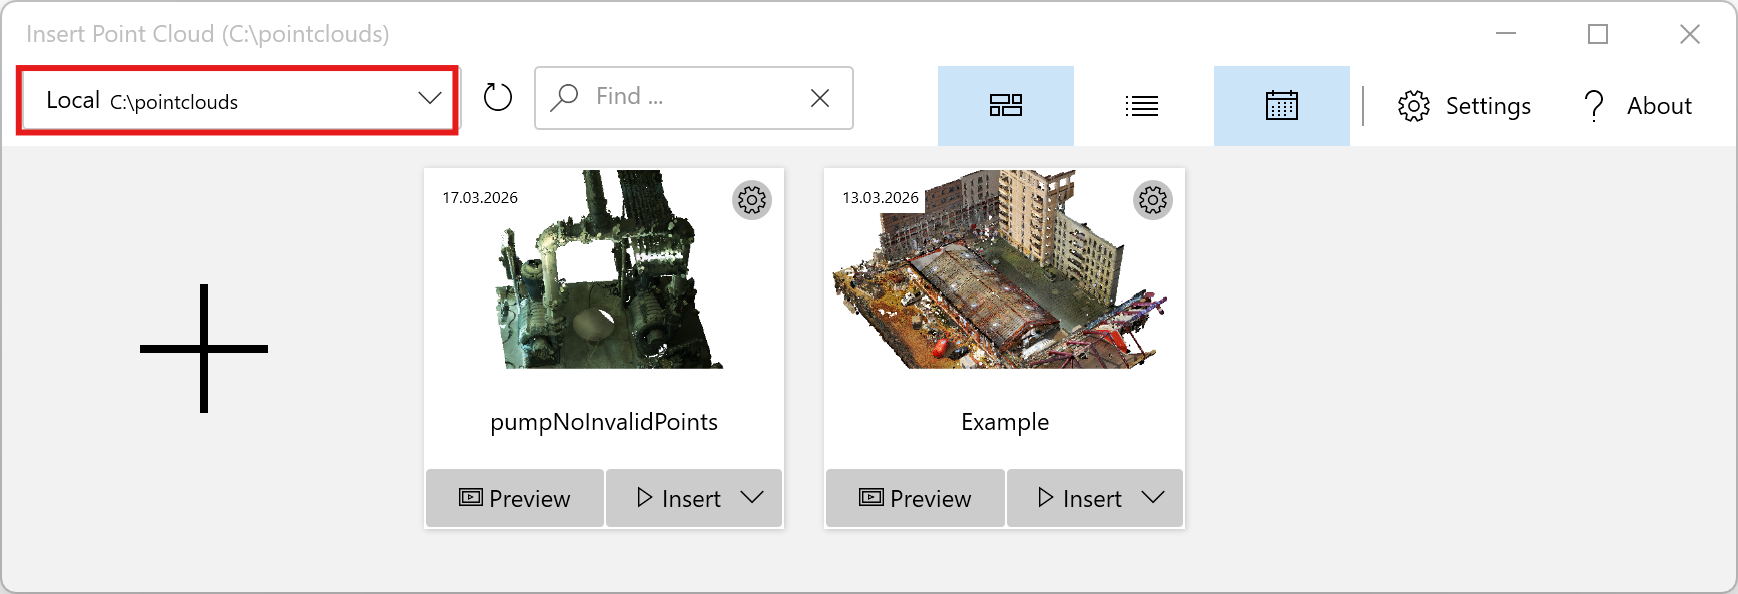Switch to tile grid view
The image size is (1738, 594).
(x=1005, y=106)
